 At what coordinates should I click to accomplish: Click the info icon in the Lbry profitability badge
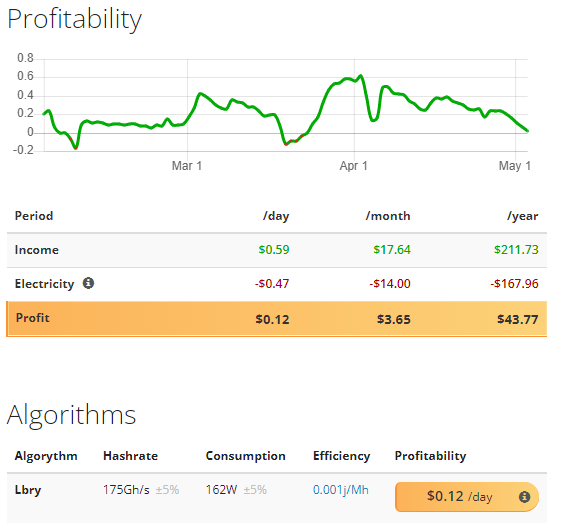click(524, 497)
